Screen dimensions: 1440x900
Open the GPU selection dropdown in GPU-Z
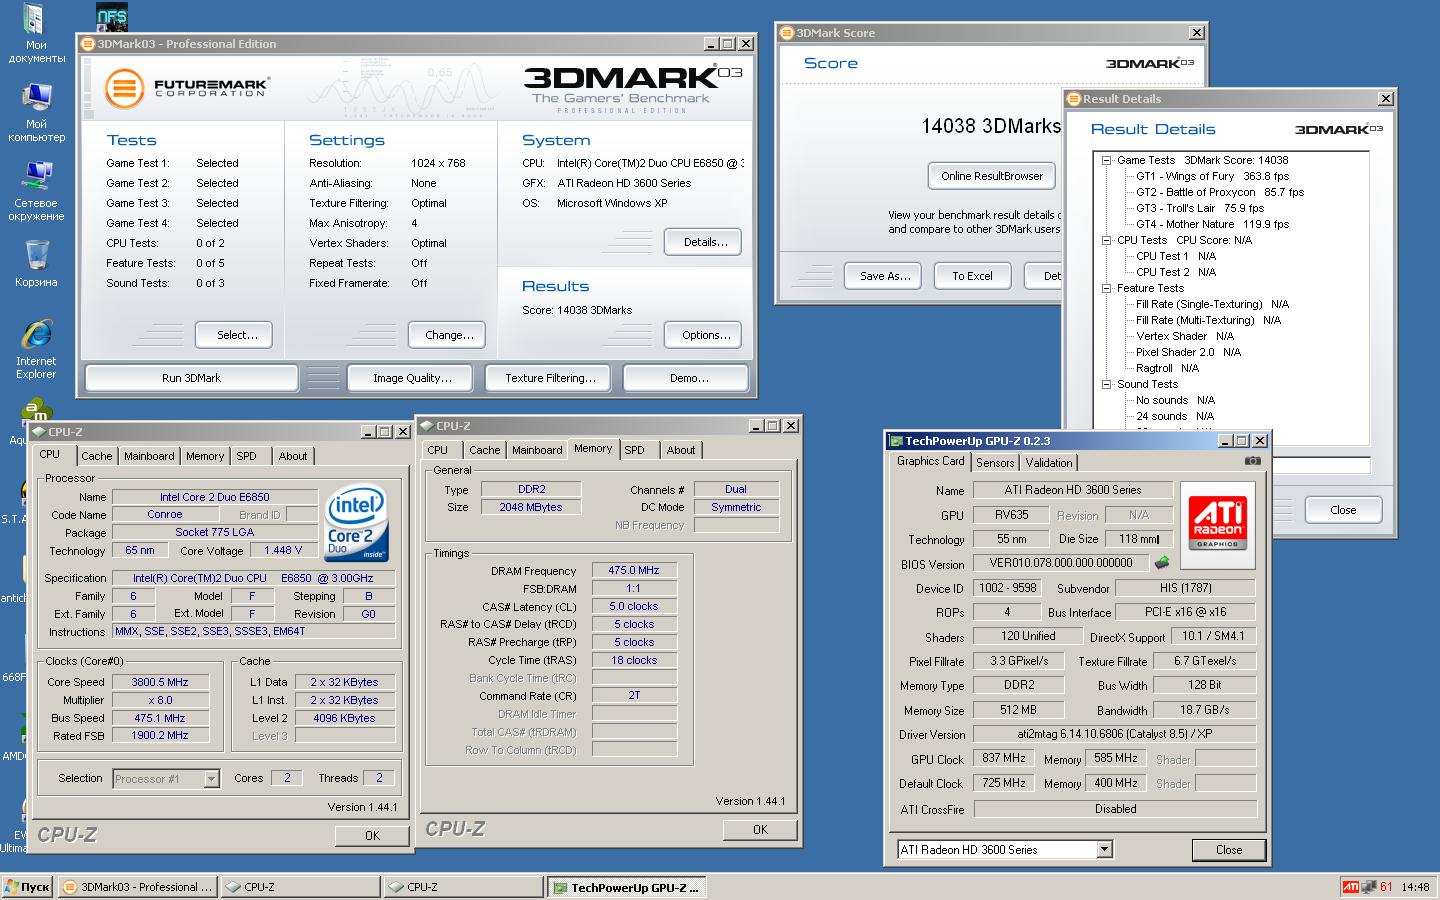pyautogui.click(x=1104, y=850)
